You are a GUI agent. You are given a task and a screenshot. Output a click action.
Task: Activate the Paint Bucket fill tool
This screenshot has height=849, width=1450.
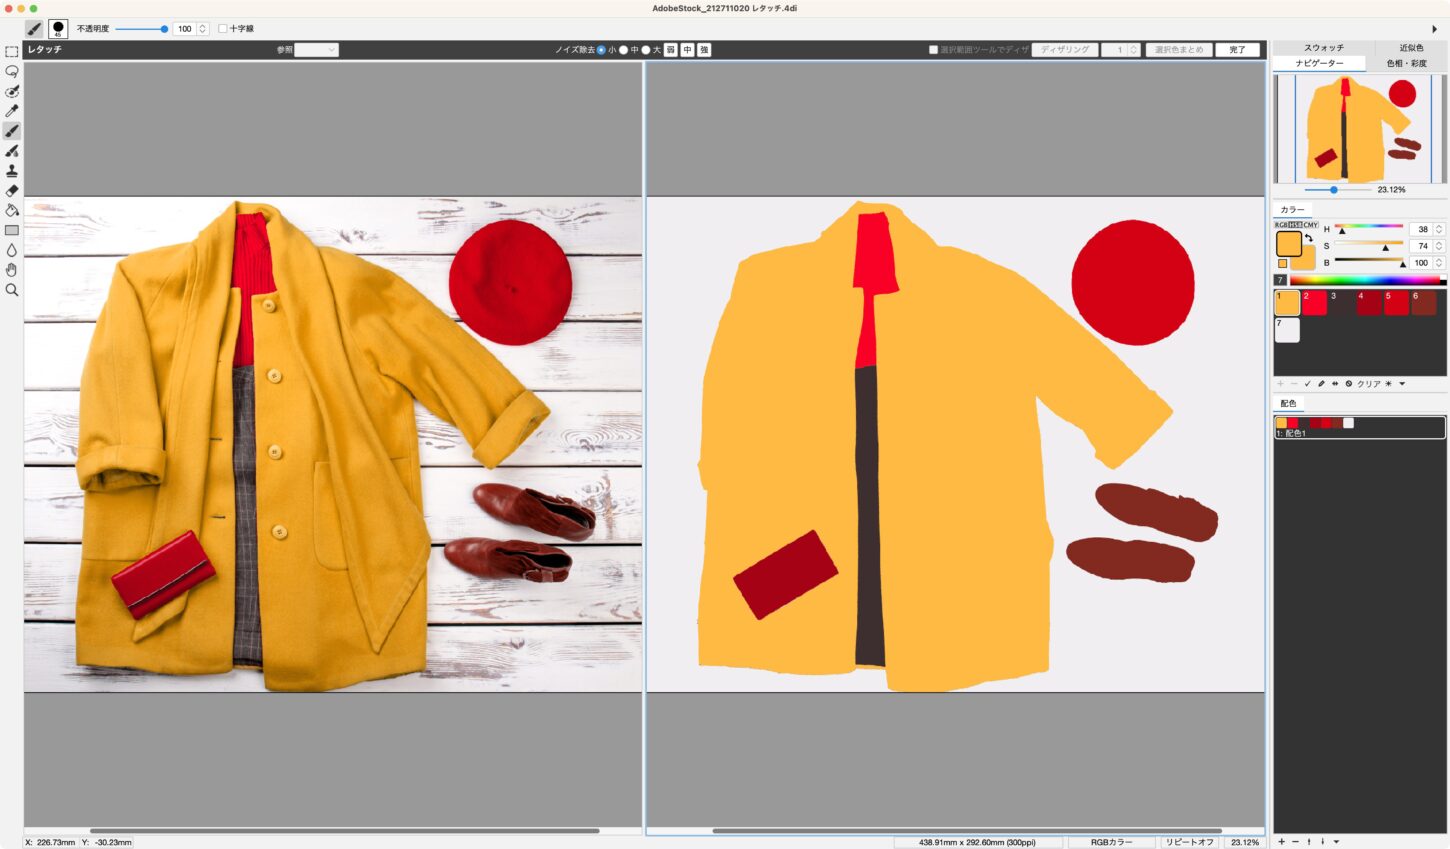pos(12,211)
